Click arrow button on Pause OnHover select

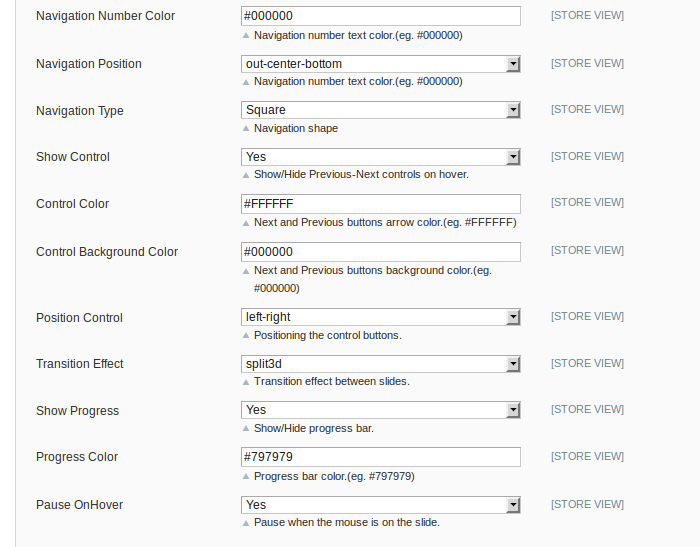(513, 505)
